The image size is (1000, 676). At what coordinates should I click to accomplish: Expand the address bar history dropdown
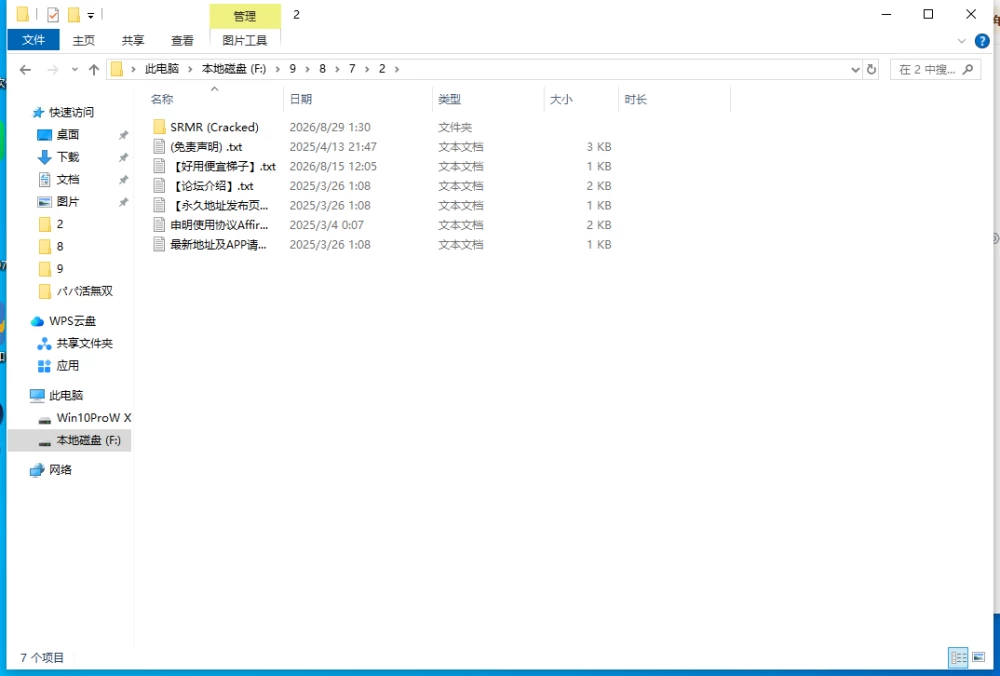tap(855, 70)
